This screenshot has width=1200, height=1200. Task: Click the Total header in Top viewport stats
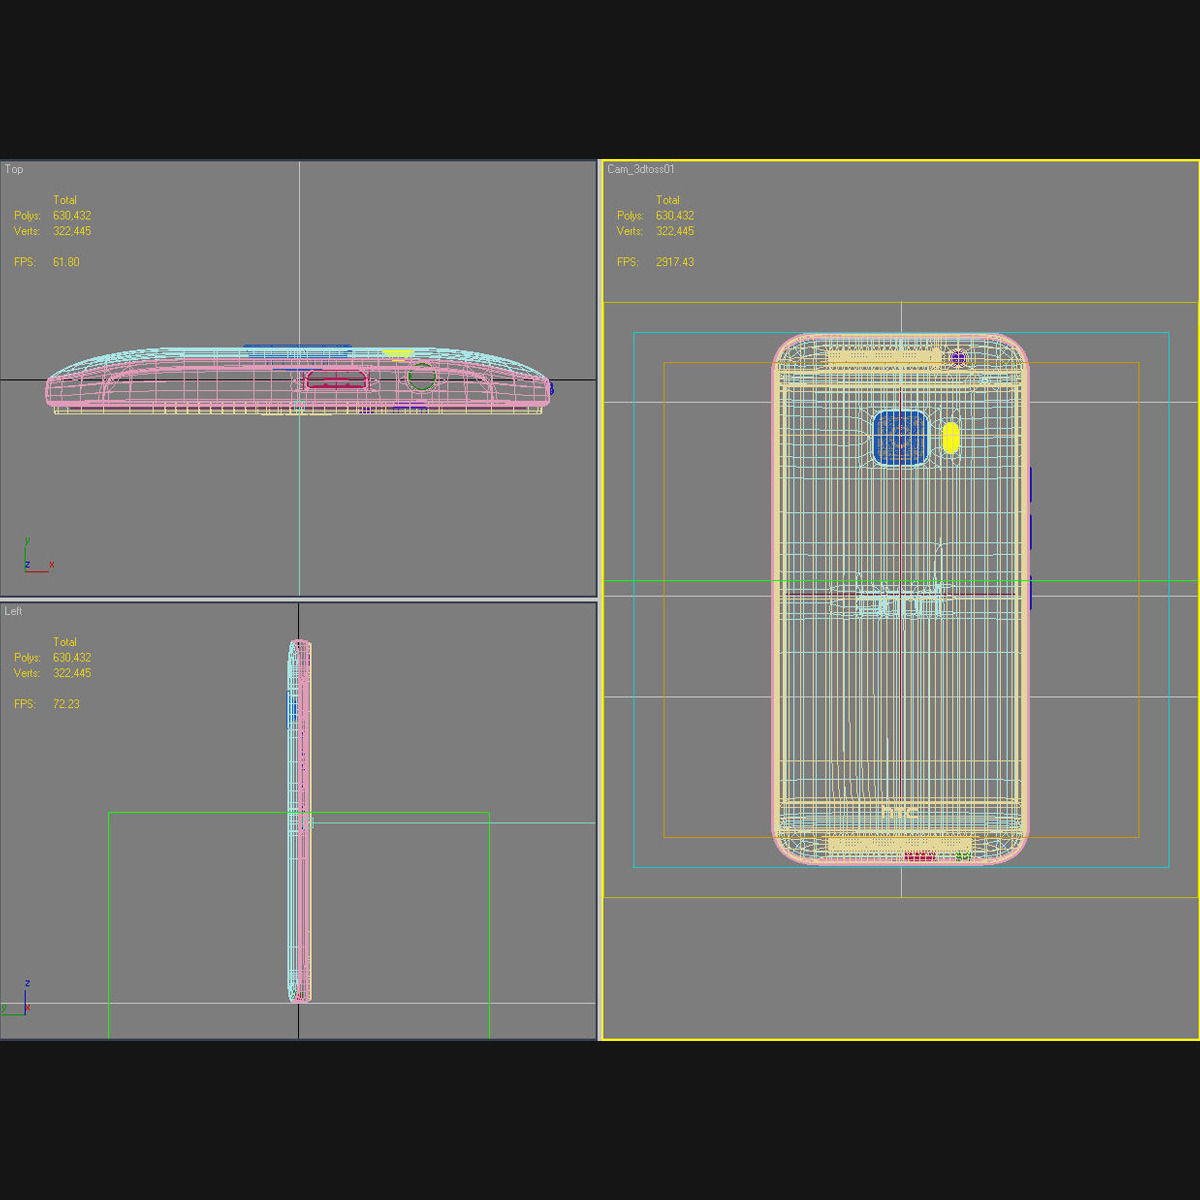(x=65, y=200)
